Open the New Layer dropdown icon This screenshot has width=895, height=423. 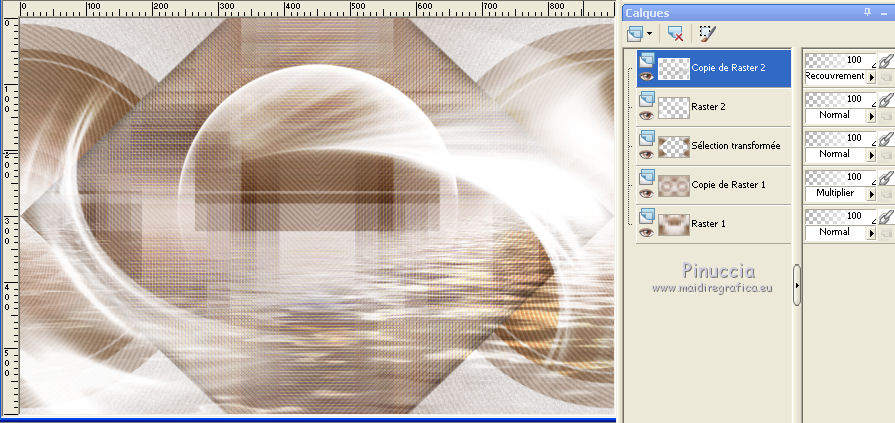click(639, 34)
